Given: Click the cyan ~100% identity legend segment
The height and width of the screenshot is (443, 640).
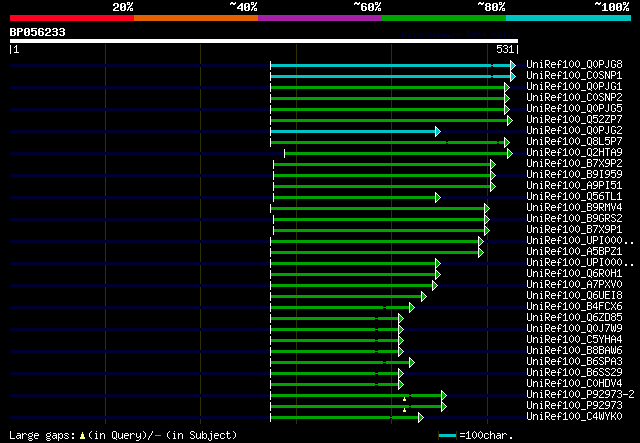Looking at the screenshot, I should [568, 18].
